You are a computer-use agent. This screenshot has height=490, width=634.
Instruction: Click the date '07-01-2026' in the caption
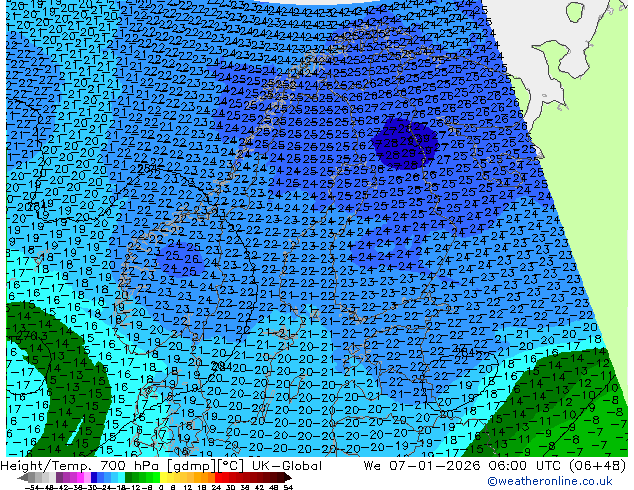[434, 466]
